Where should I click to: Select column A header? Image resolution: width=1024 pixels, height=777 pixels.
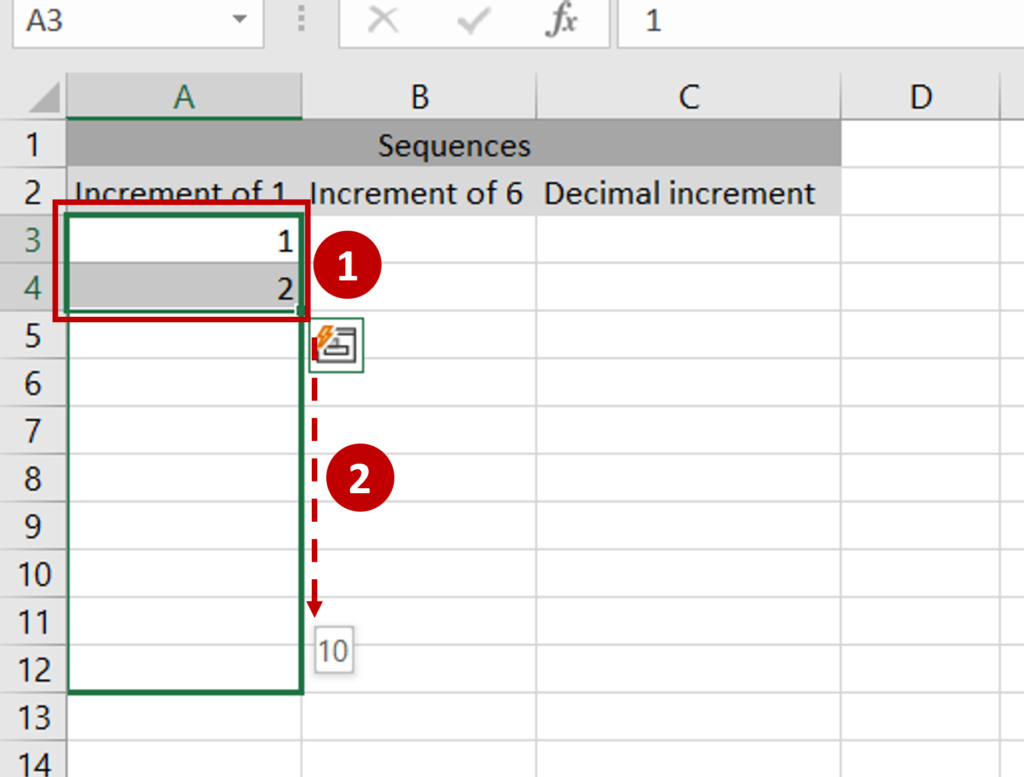tap(184, 95)
